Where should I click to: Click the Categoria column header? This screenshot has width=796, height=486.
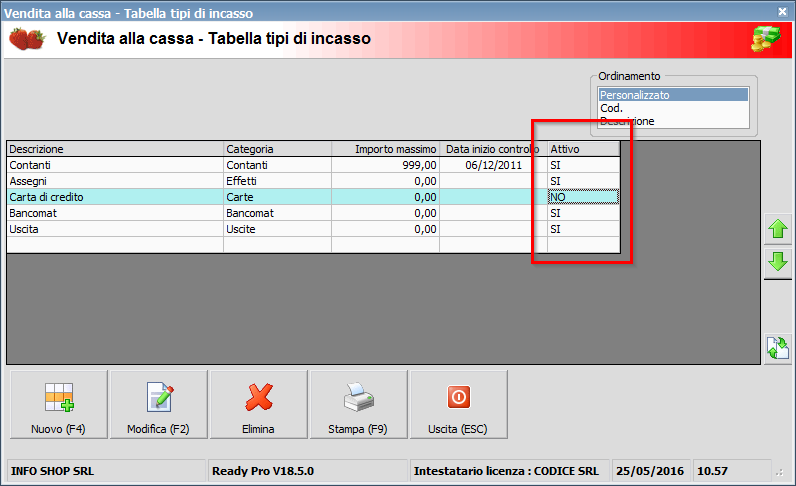(278, 149)
